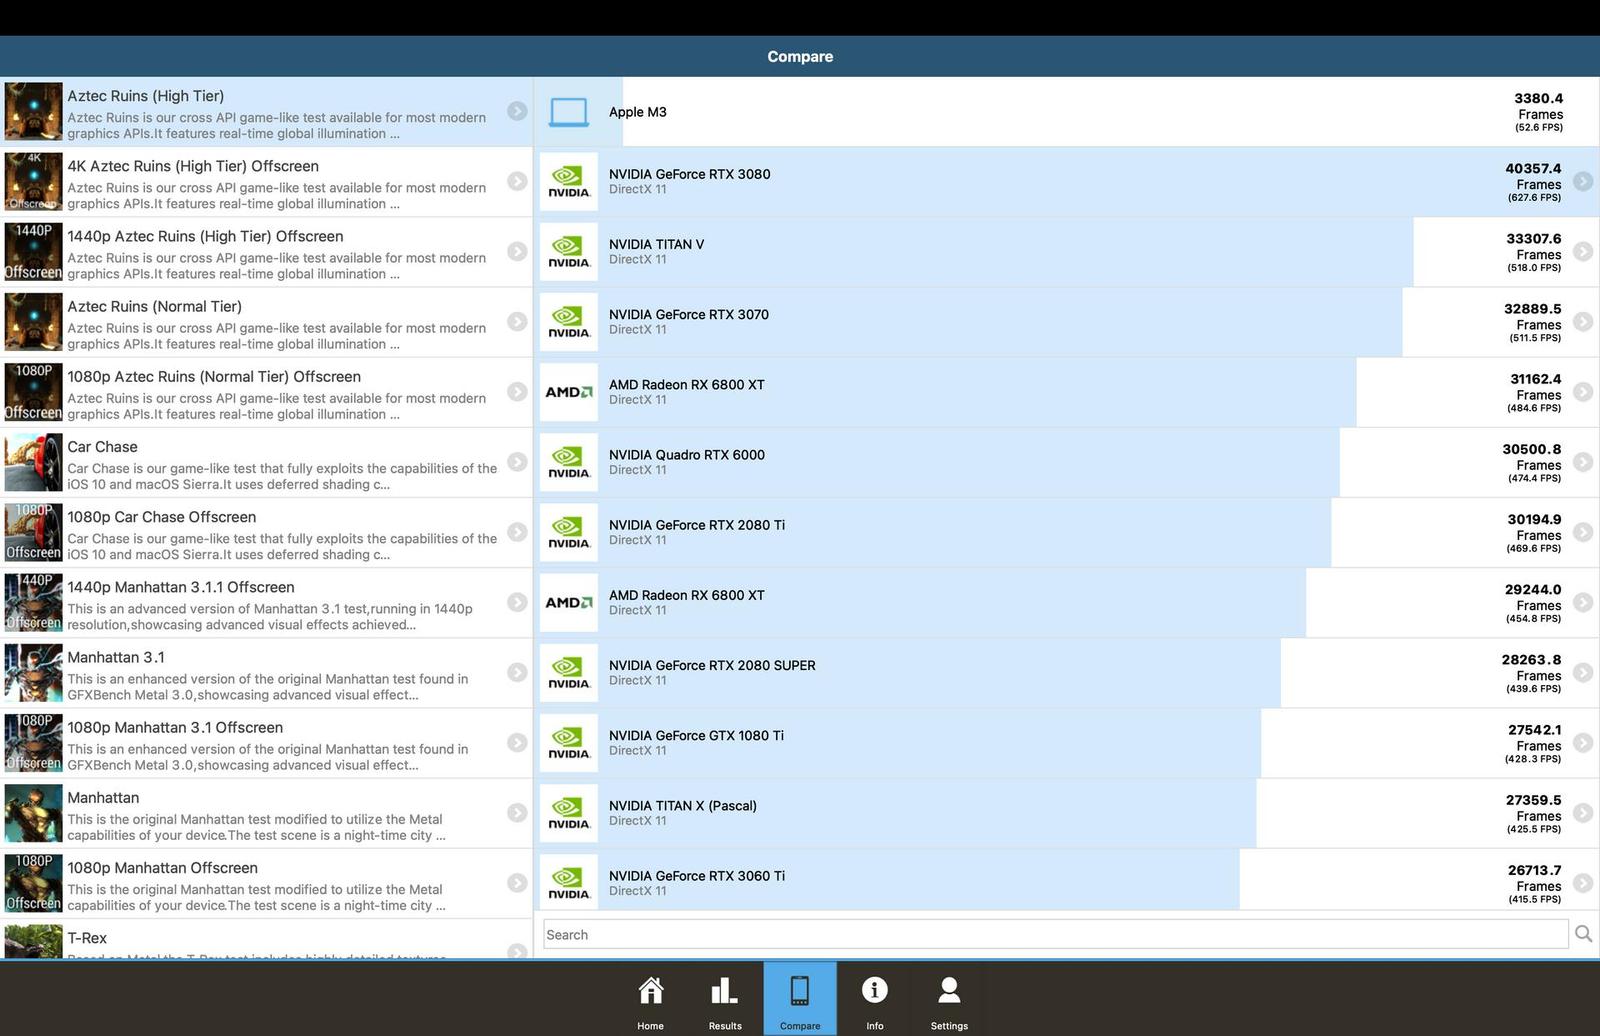Click NVIDIA logo beside TITAN X (Pascal)
The image size is (1600, 1036).
[x=569, y=813]
